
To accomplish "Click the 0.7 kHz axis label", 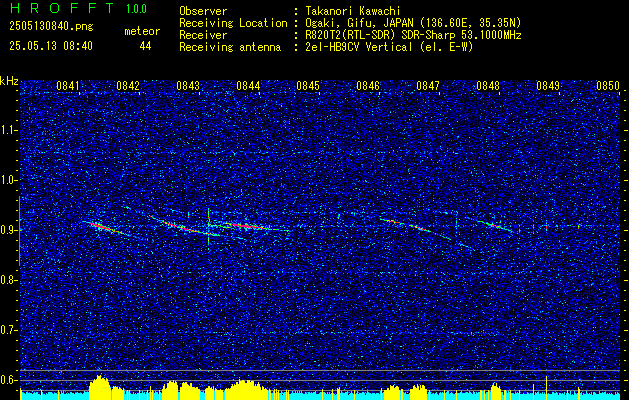I will 8,330.
